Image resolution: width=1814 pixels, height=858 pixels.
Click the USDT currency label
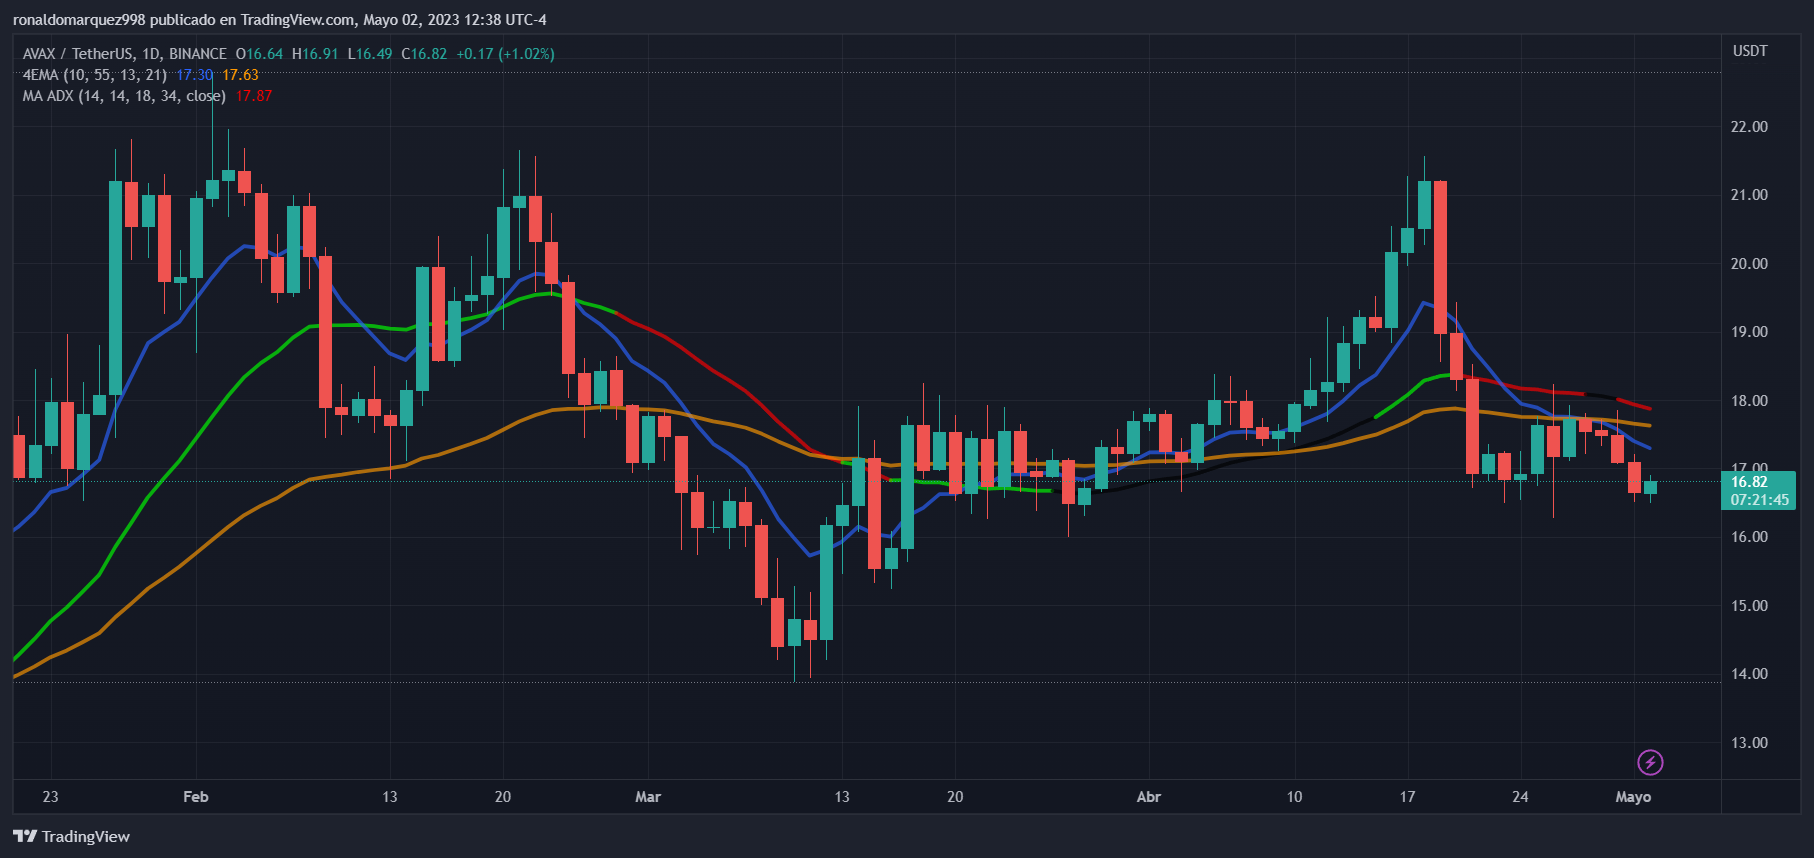(1749, 51)
